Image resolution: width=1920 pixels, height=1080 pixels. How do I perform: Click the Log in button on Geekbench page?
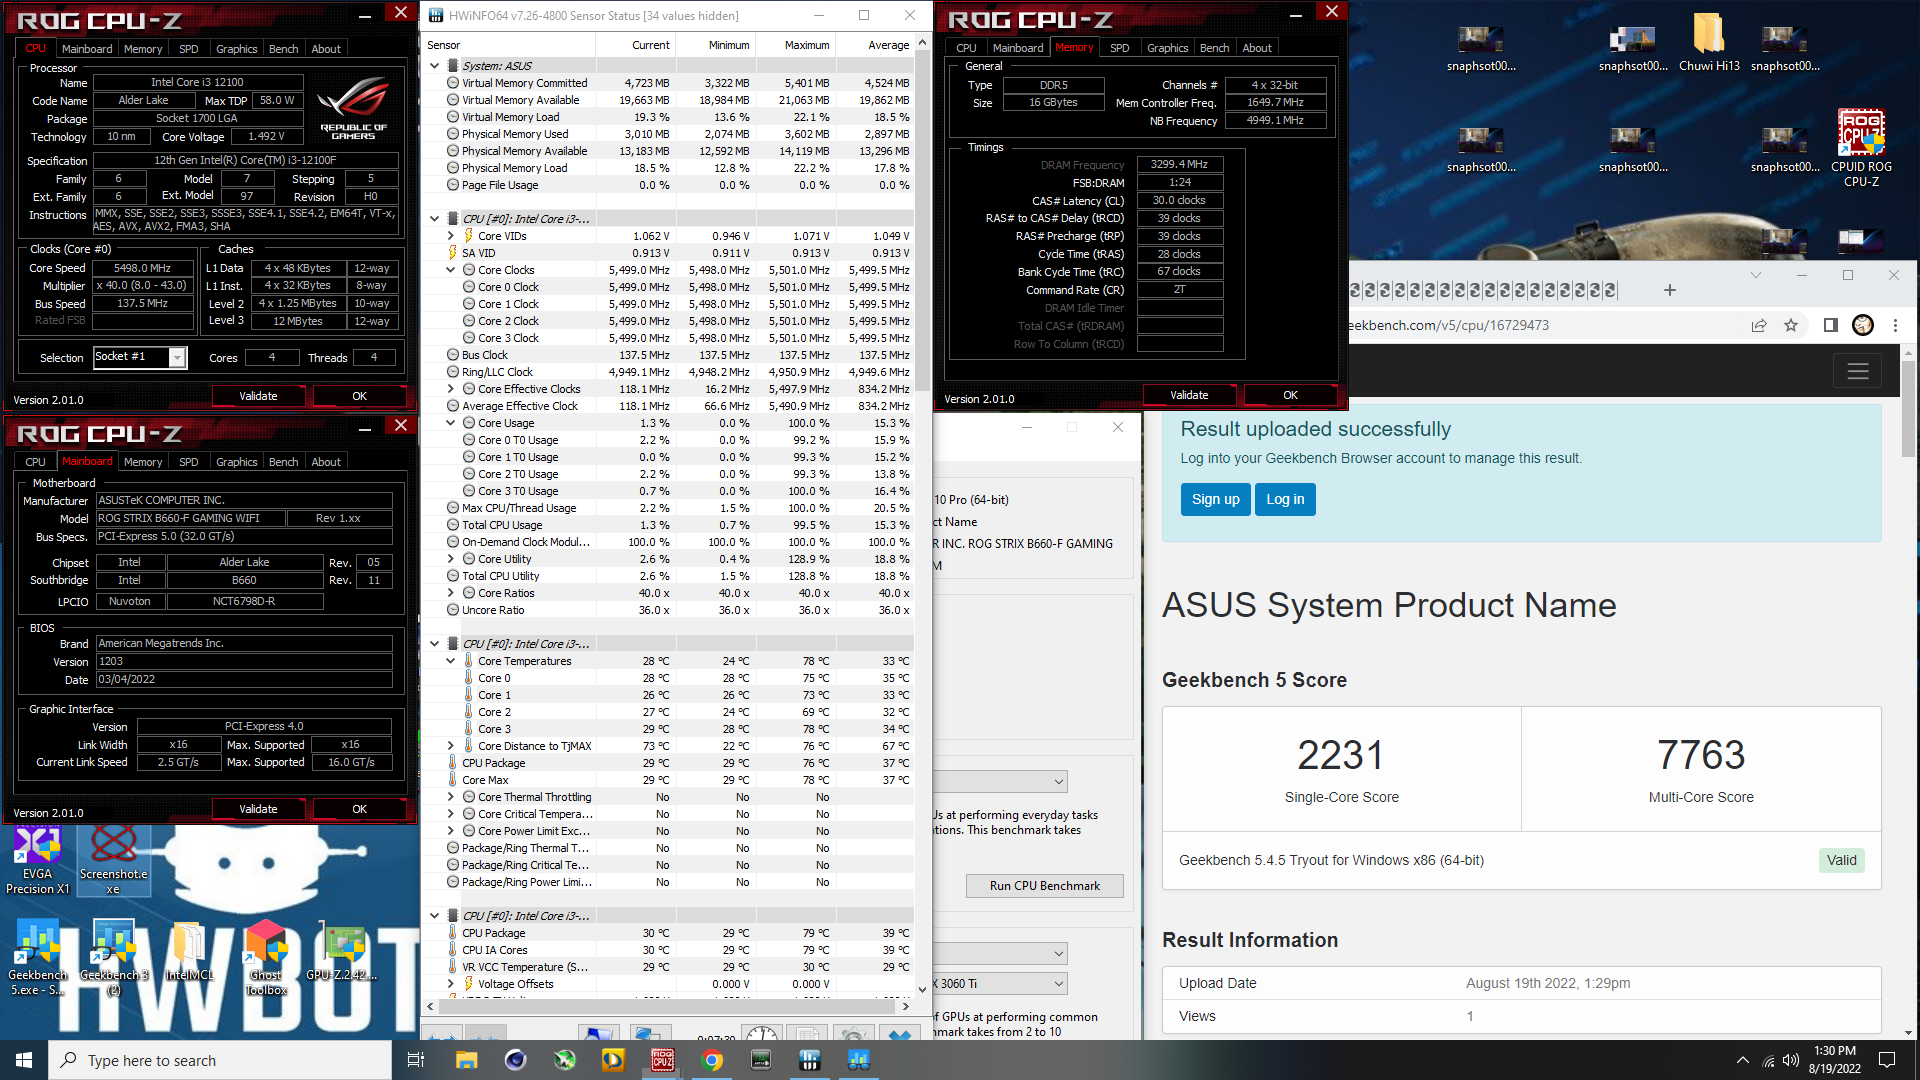(x=1285, y=500)
